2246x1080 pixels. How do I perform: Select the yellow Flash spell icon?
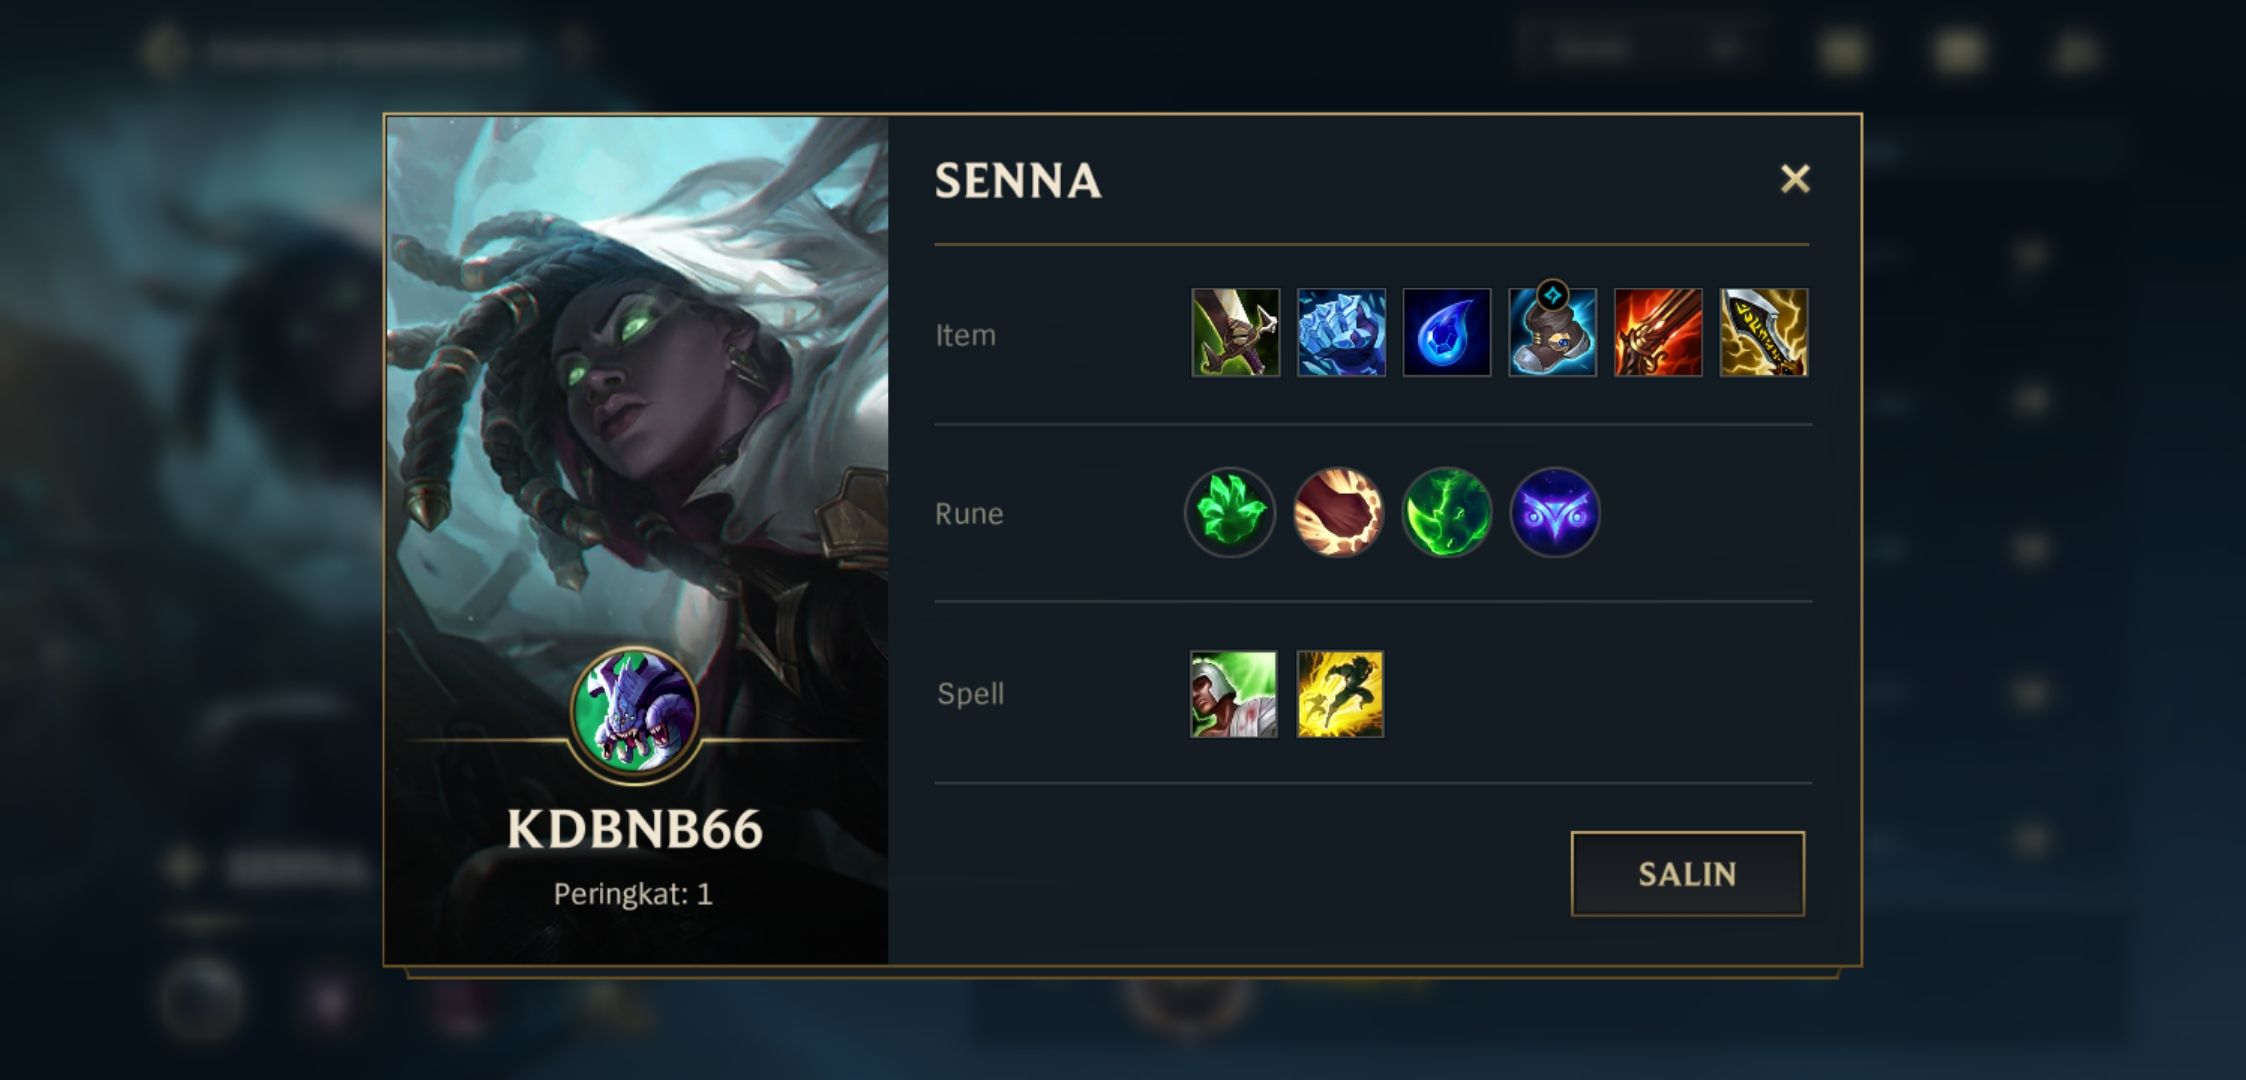point(1340,694)
